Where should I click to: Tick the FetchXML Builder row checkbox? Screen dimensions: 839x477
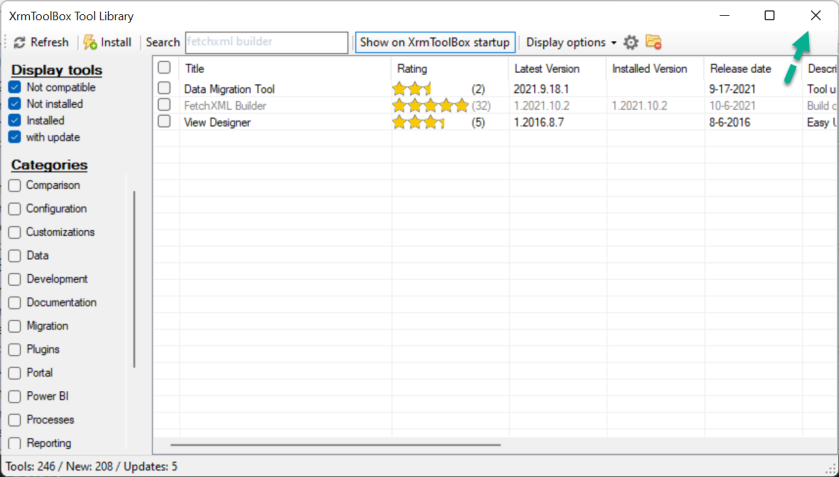click(x=164, y=105)
